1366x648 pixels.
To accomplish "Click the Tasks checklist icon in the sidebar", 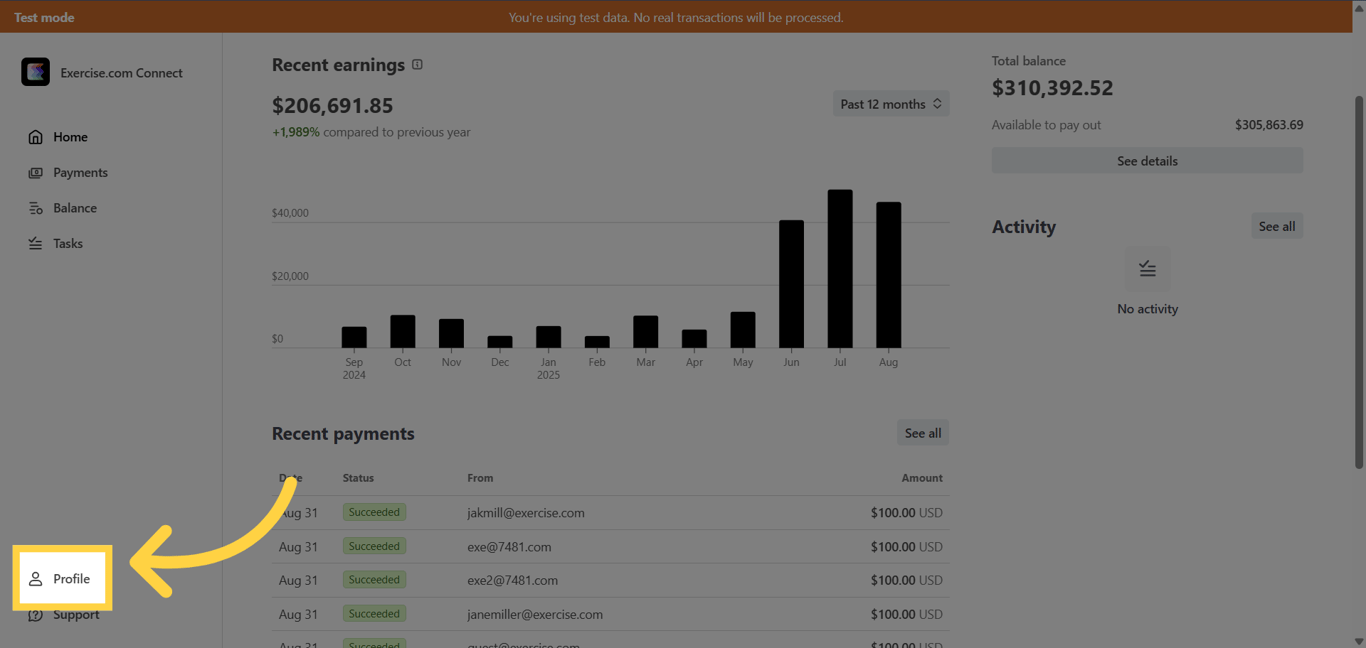I will point(36,244).
